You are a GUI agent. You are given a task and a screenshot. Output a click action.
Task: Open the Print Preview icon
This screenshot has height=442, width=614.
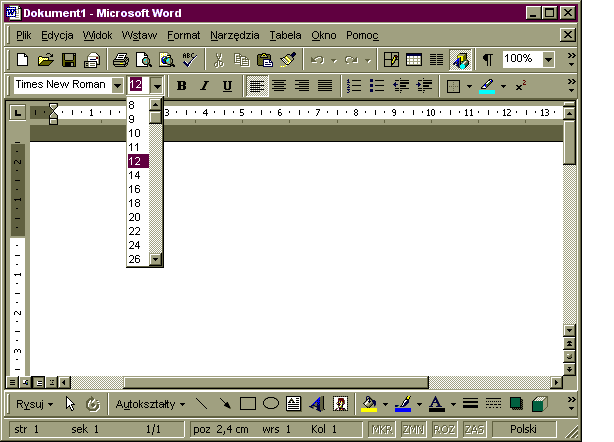coord(143,60)
